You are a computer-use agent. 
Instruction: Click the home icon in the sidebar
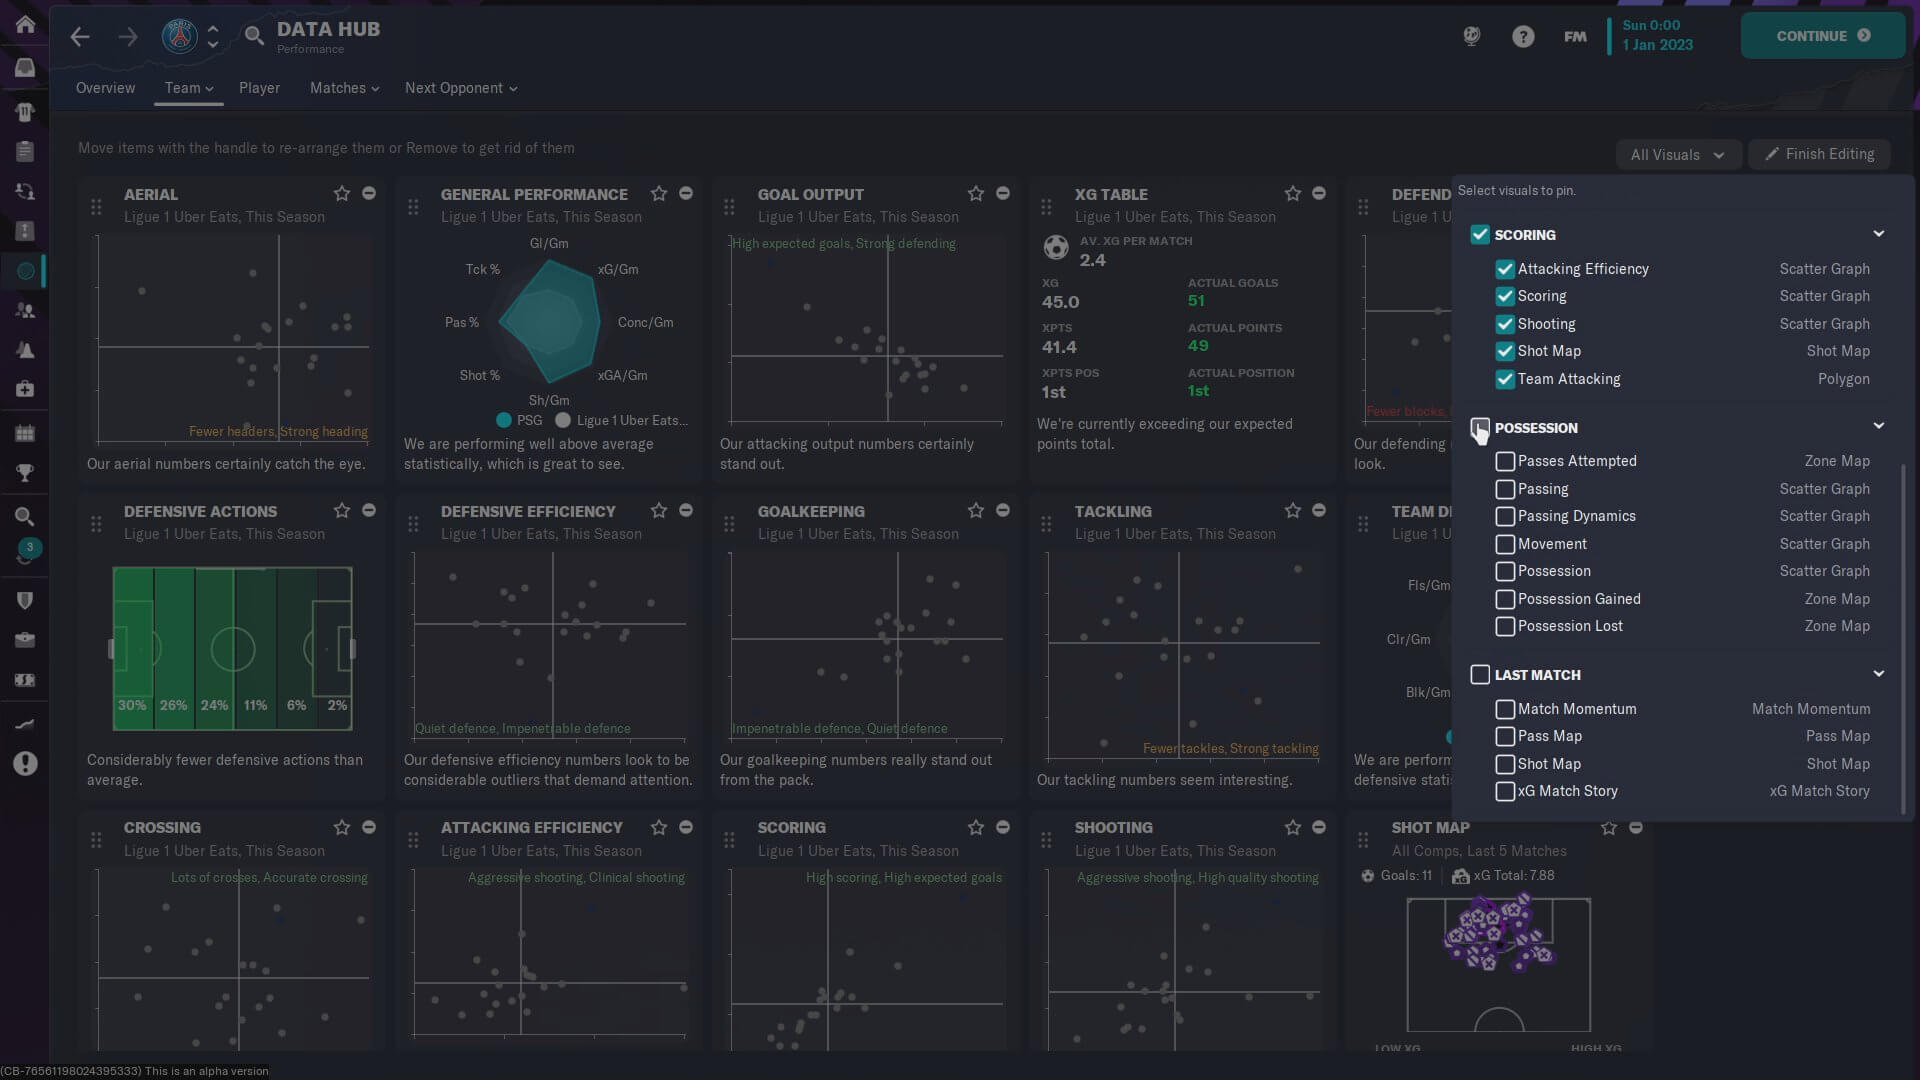[25, 24]
